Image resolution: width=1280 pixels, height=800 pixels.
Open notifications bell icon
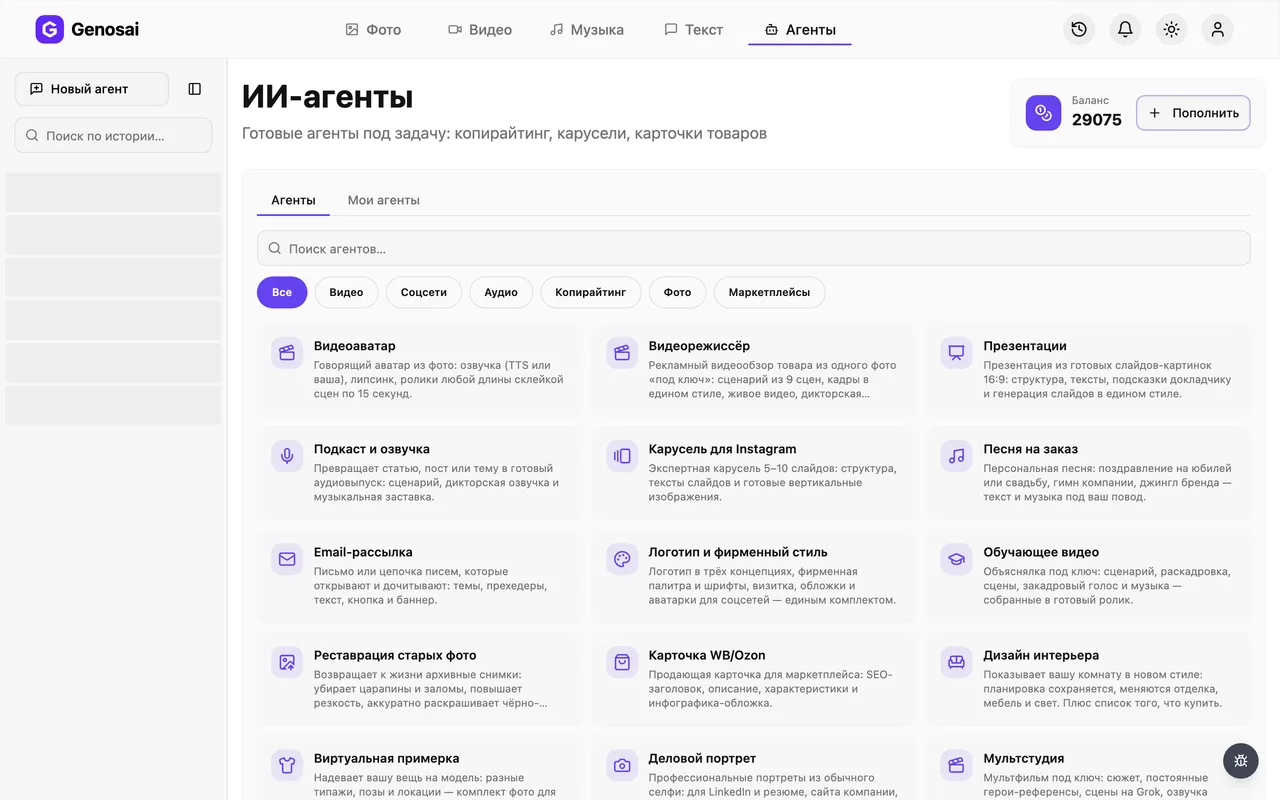pyautogui.click(x=1125, y=30)
